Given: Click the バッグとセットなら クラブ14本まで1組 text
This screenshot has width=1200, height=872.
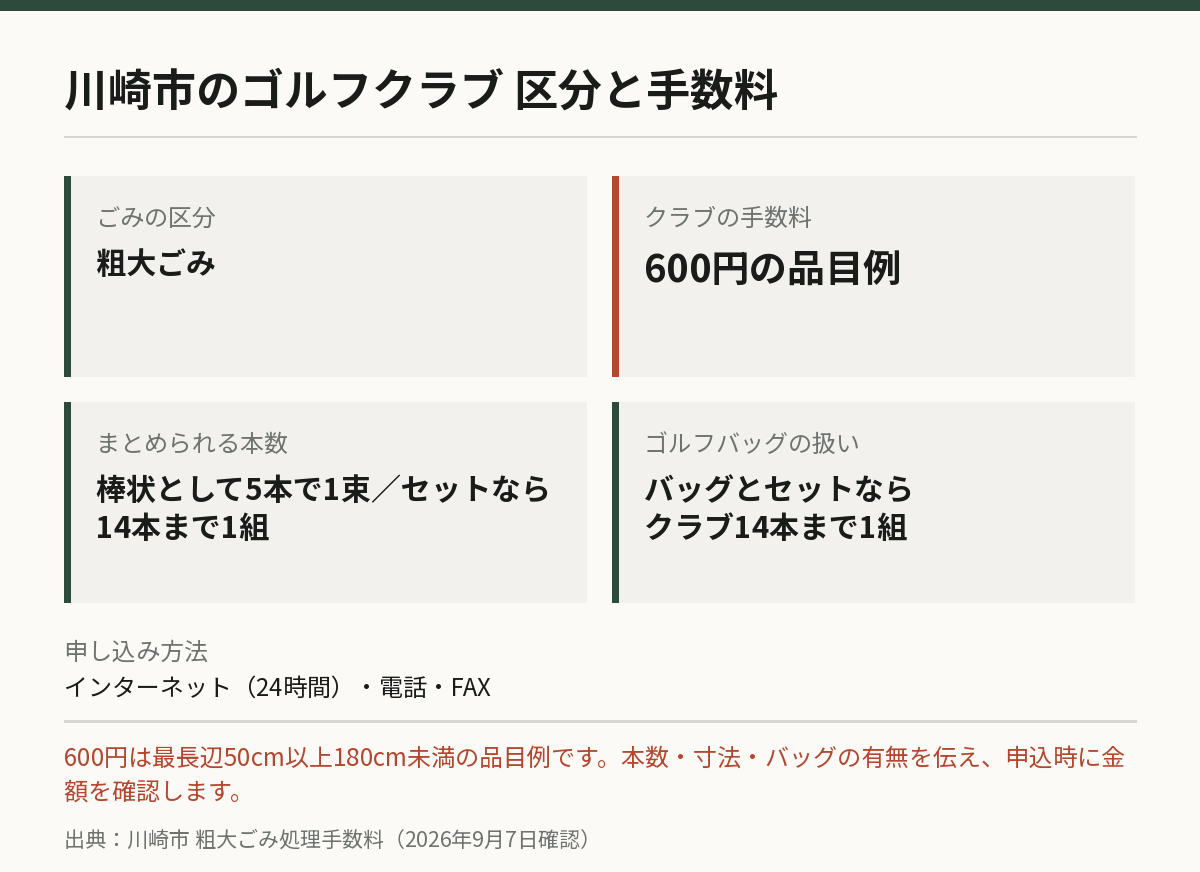Looking at the screenshot, I should [779, 508].
